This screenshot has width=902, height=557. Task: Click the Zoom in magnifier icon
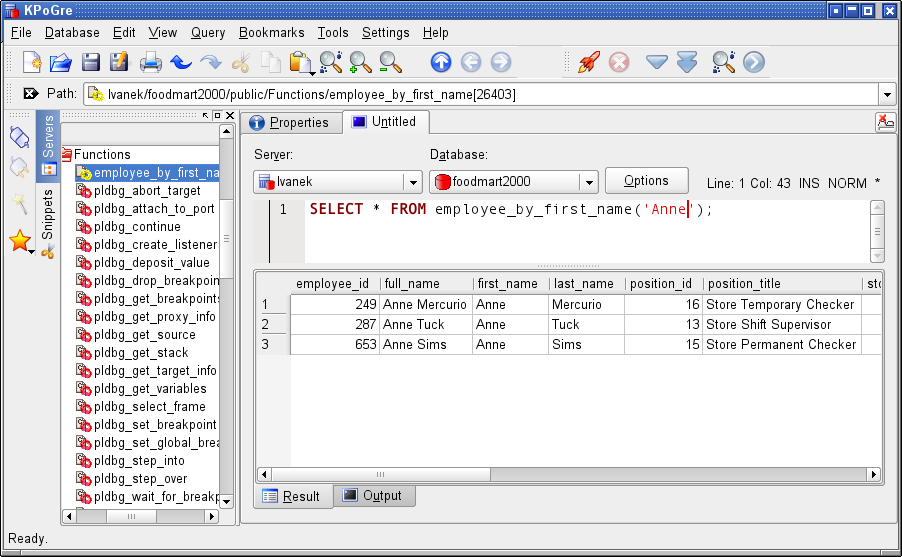point(361,62)
